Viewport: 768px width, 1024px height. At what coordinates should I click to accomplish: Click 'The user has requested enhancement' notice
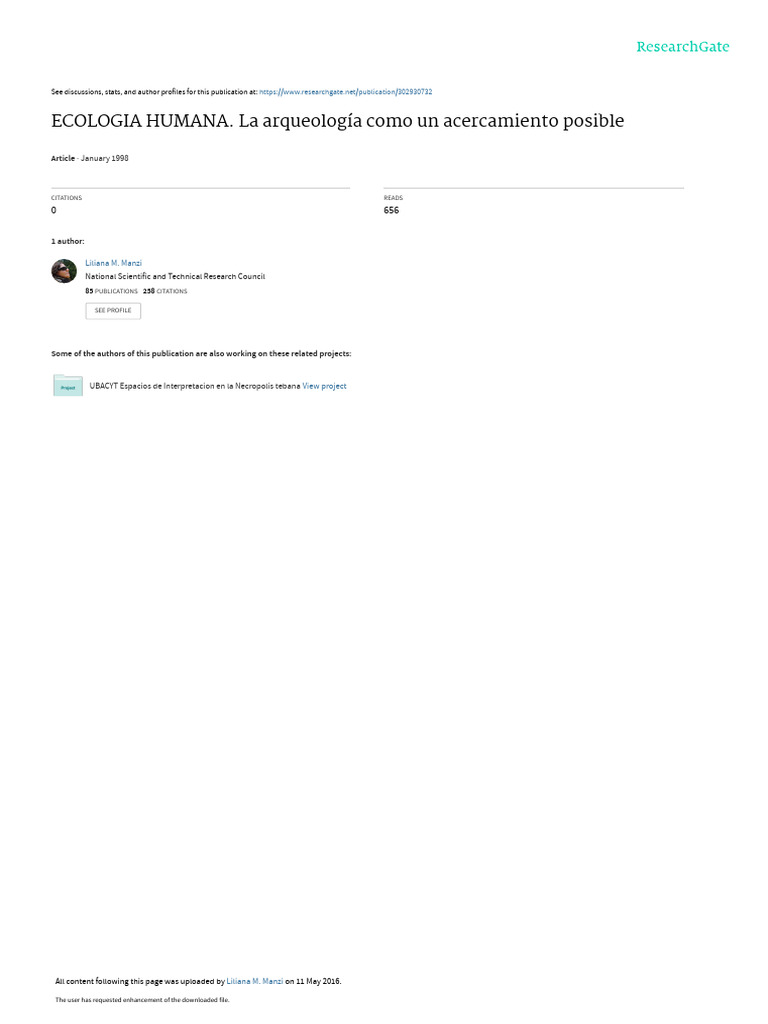tap(142, 1000)
